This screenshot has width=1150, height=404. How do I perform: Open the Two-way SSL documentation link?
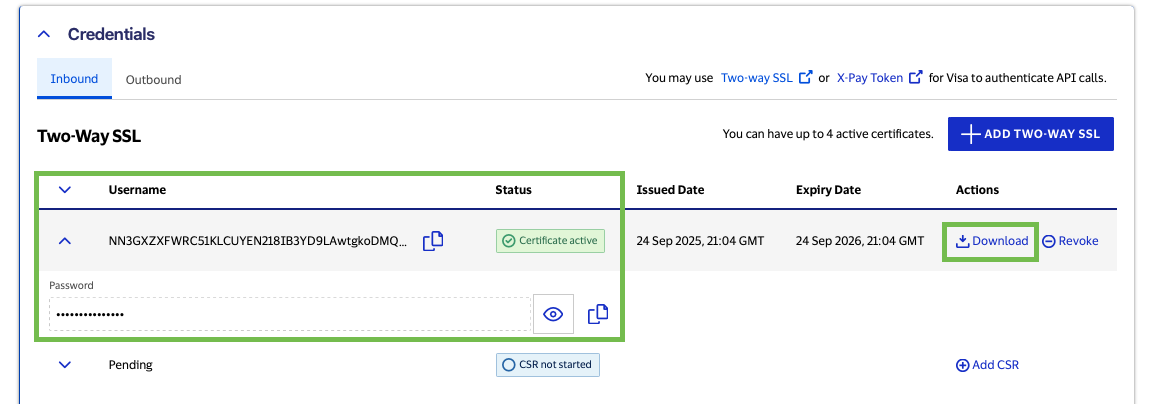pyautogui.click(x=756, y=78)
